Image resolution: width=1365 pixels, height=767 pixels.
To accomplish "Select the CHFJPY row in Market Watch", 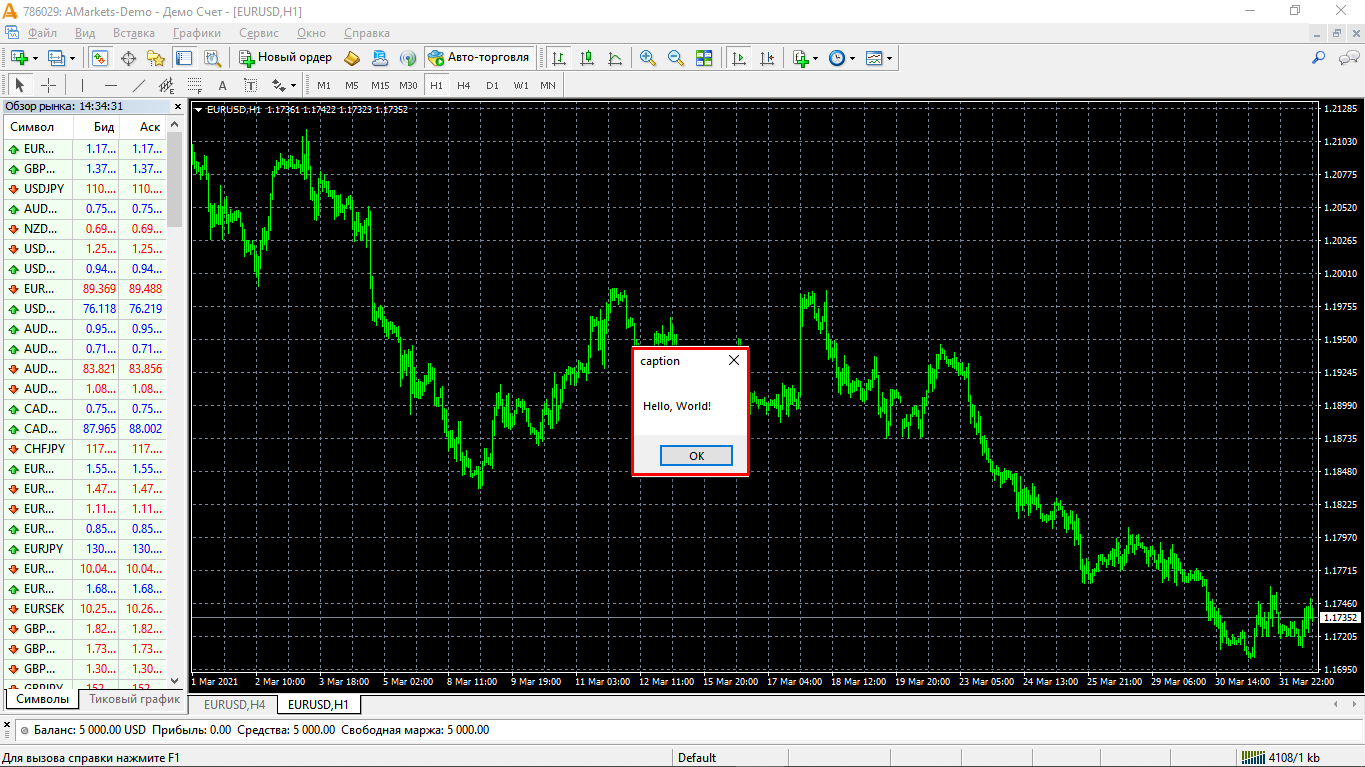I will tap(44, 449).
